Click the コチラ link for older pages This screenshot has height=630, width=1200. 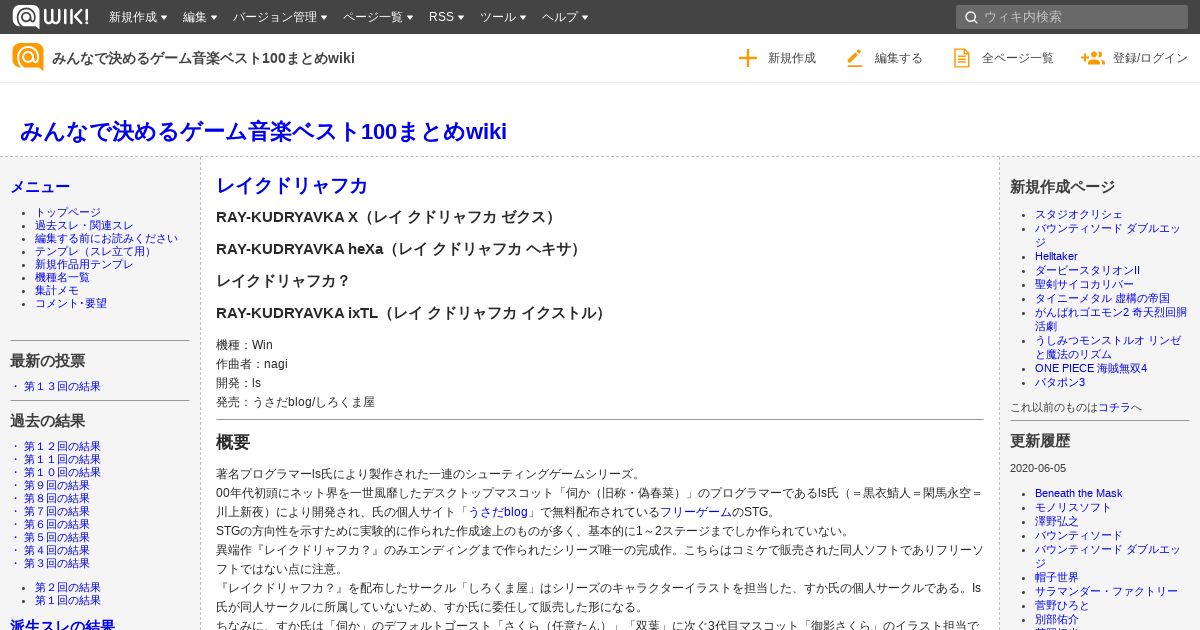click(1114, 407)
